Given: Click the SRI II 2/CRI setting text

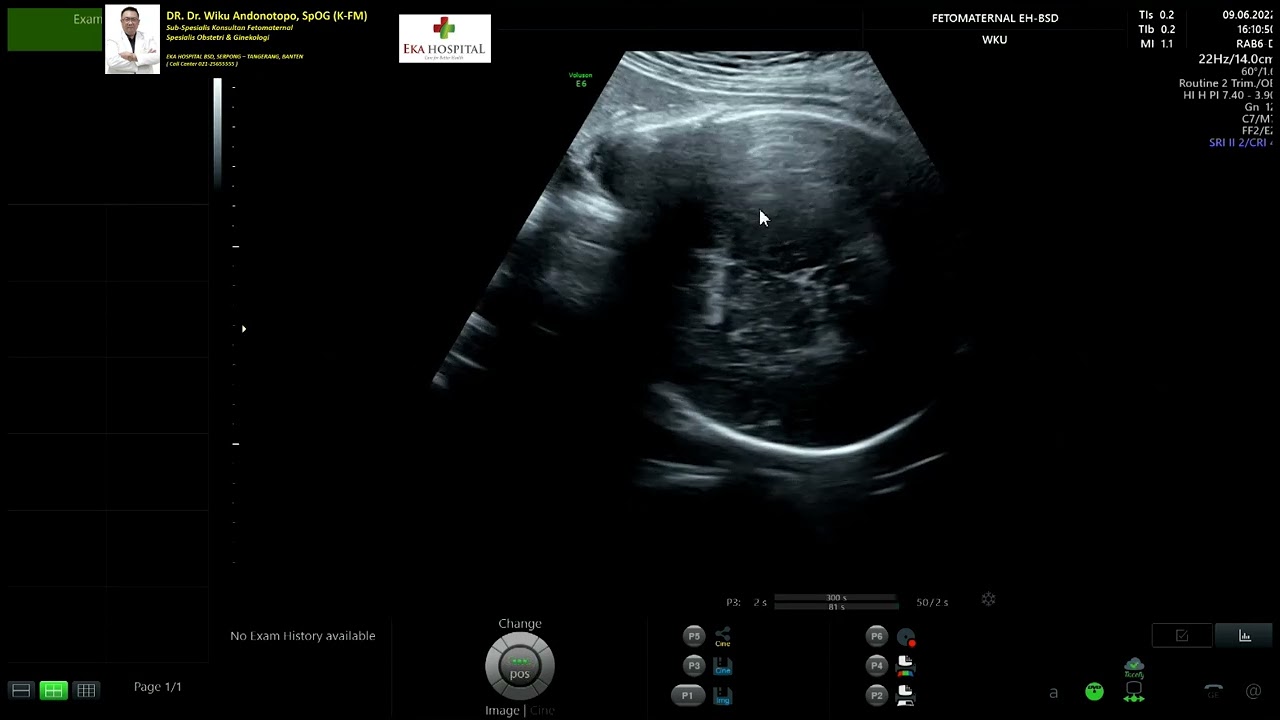Looking at the screenshot, I should (1240, 143).
